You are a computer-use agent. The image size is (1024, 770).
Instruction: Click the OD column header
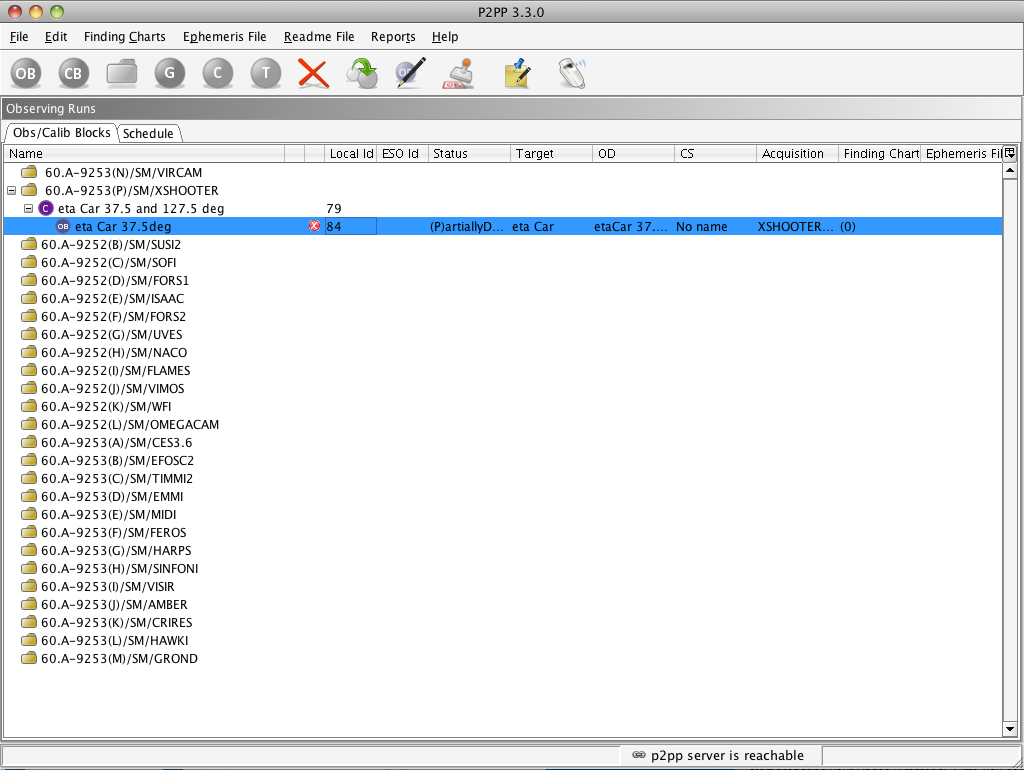(x=633, y=153)
